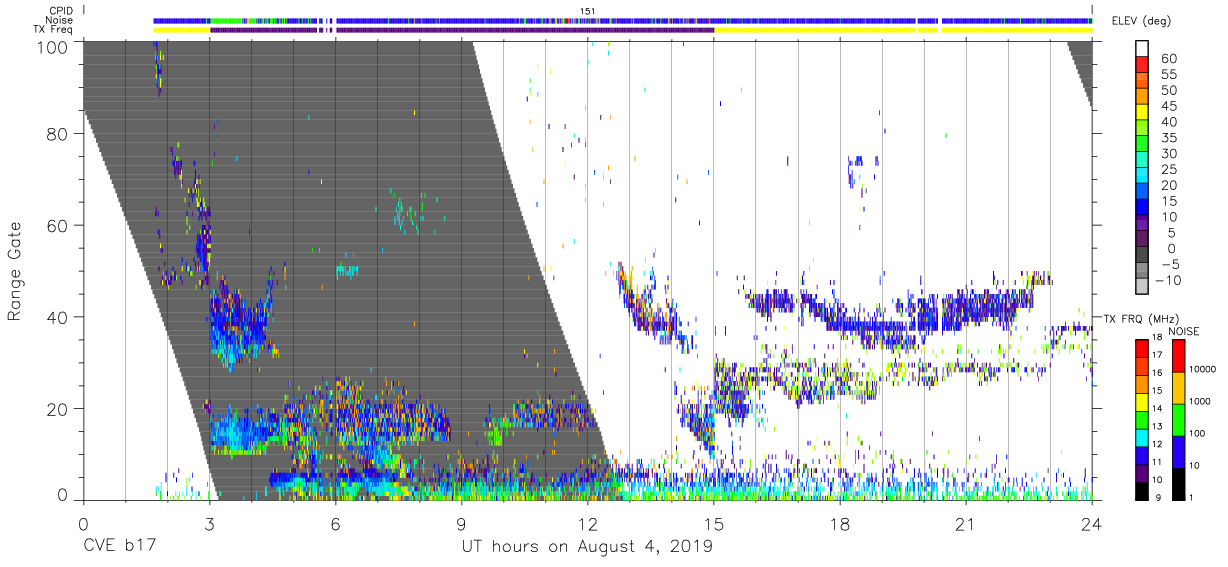This screenshot has width=1228, height=567.
Task: Select the '100' label on NOISE colorbar
Action: (x=1197, y=434)
